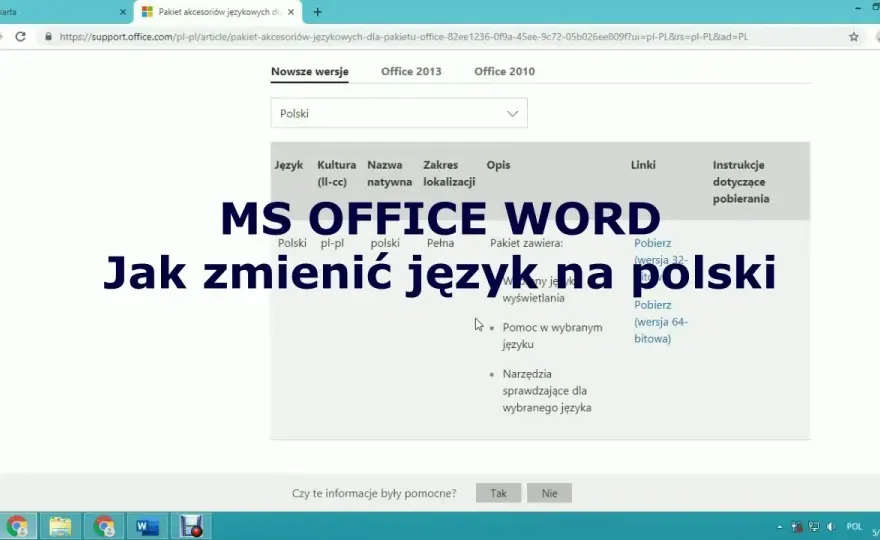Click the Linki column header

pyautogui.click(x=643, y=165)
